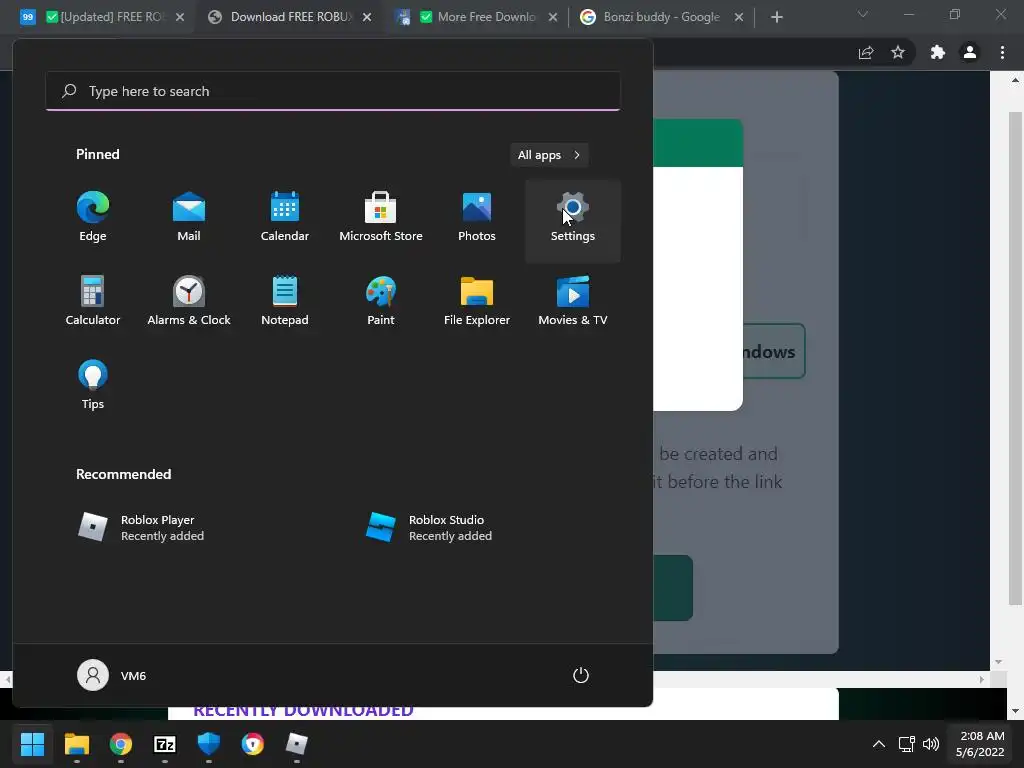Open Microsoft Store

point(381,219)
